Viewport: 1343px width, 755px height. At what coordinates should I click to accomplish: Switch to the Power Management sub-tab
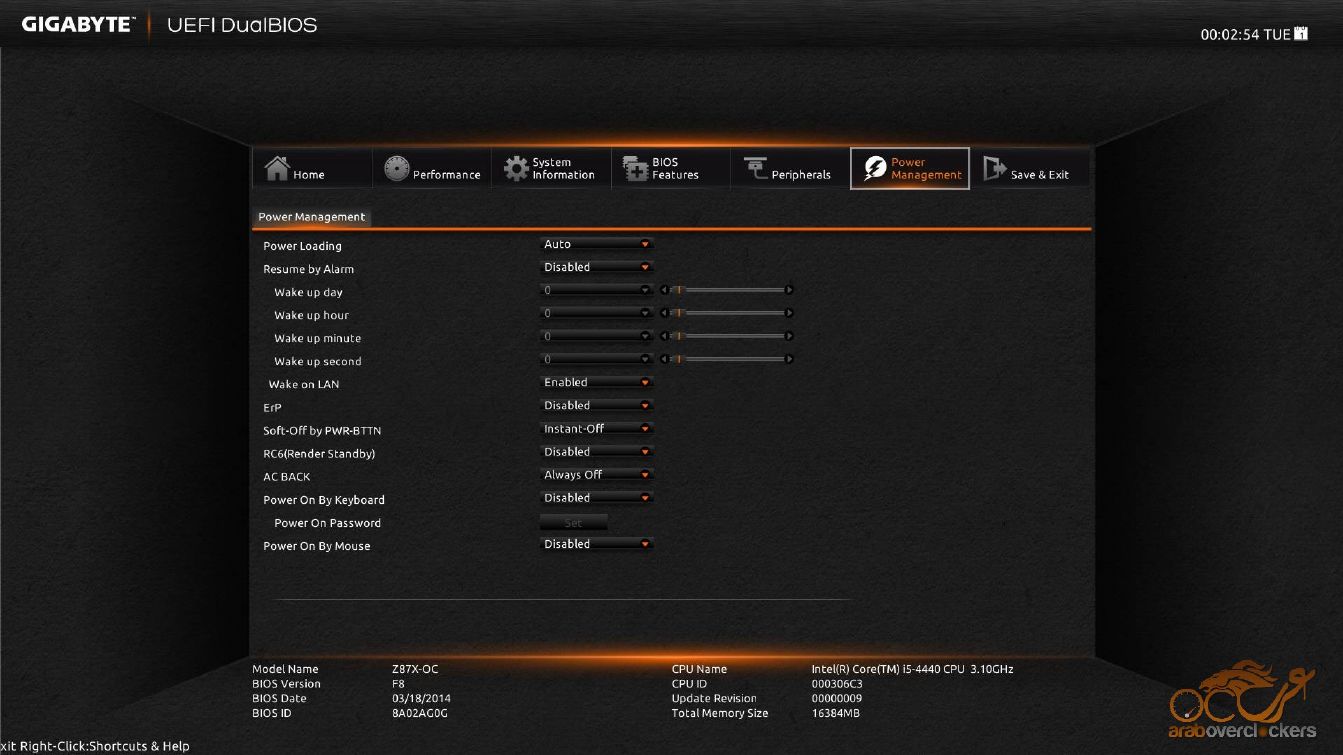pos(311,217)
